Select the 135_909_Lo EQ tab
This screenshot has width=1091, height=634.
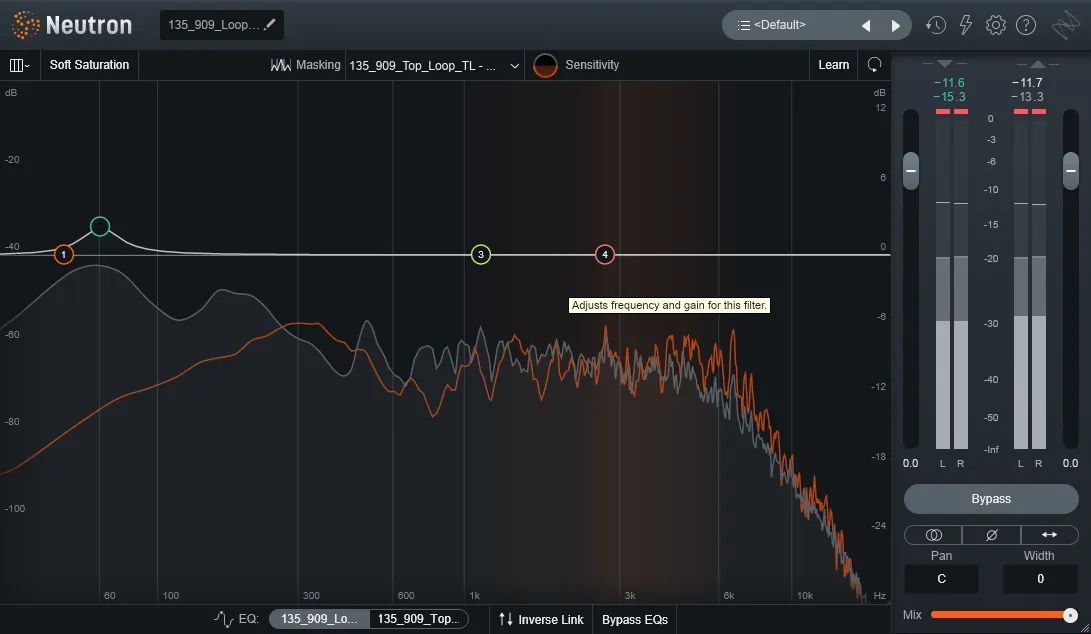pos(319,619)
